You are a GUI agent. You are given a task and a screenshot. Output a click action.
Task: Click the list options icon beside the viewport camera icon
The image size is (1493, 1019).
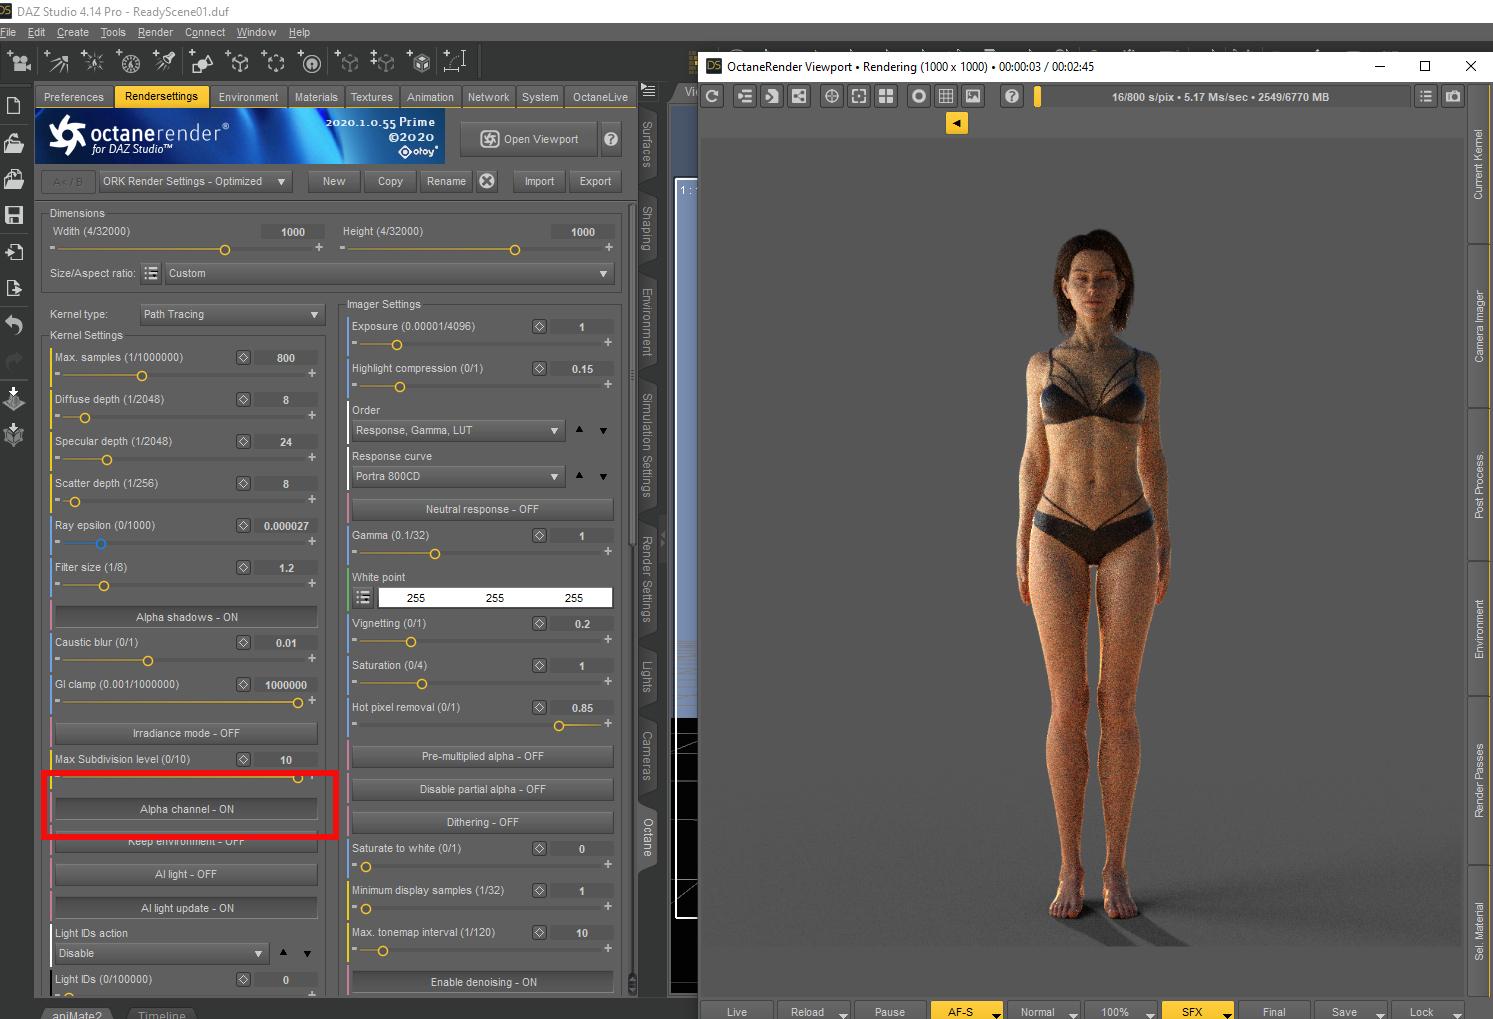(x=1426, y=96)
